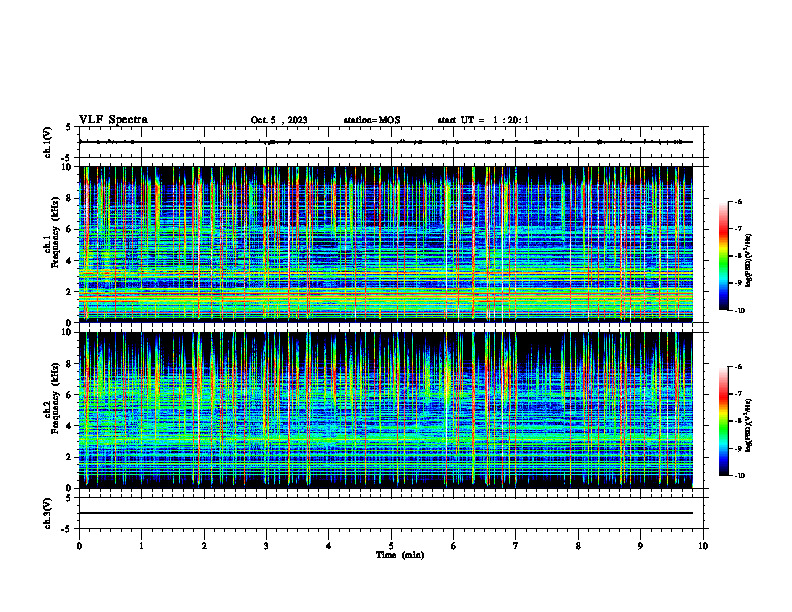
Task: Click the time axis tick label "4"
Action: [329, 546]
